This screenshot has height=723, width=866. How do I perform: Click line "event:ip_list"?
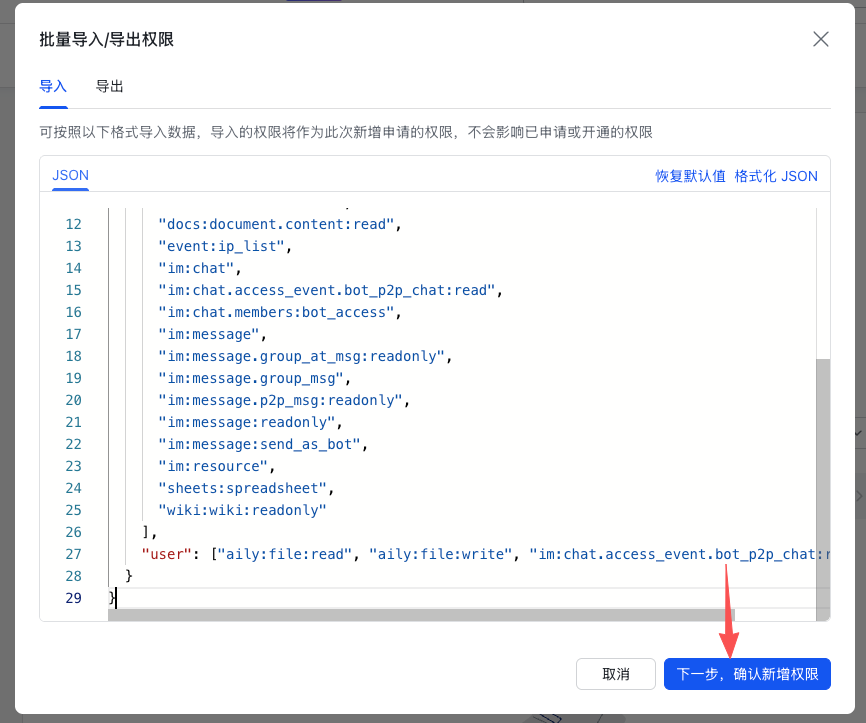(x=225, y=246)
